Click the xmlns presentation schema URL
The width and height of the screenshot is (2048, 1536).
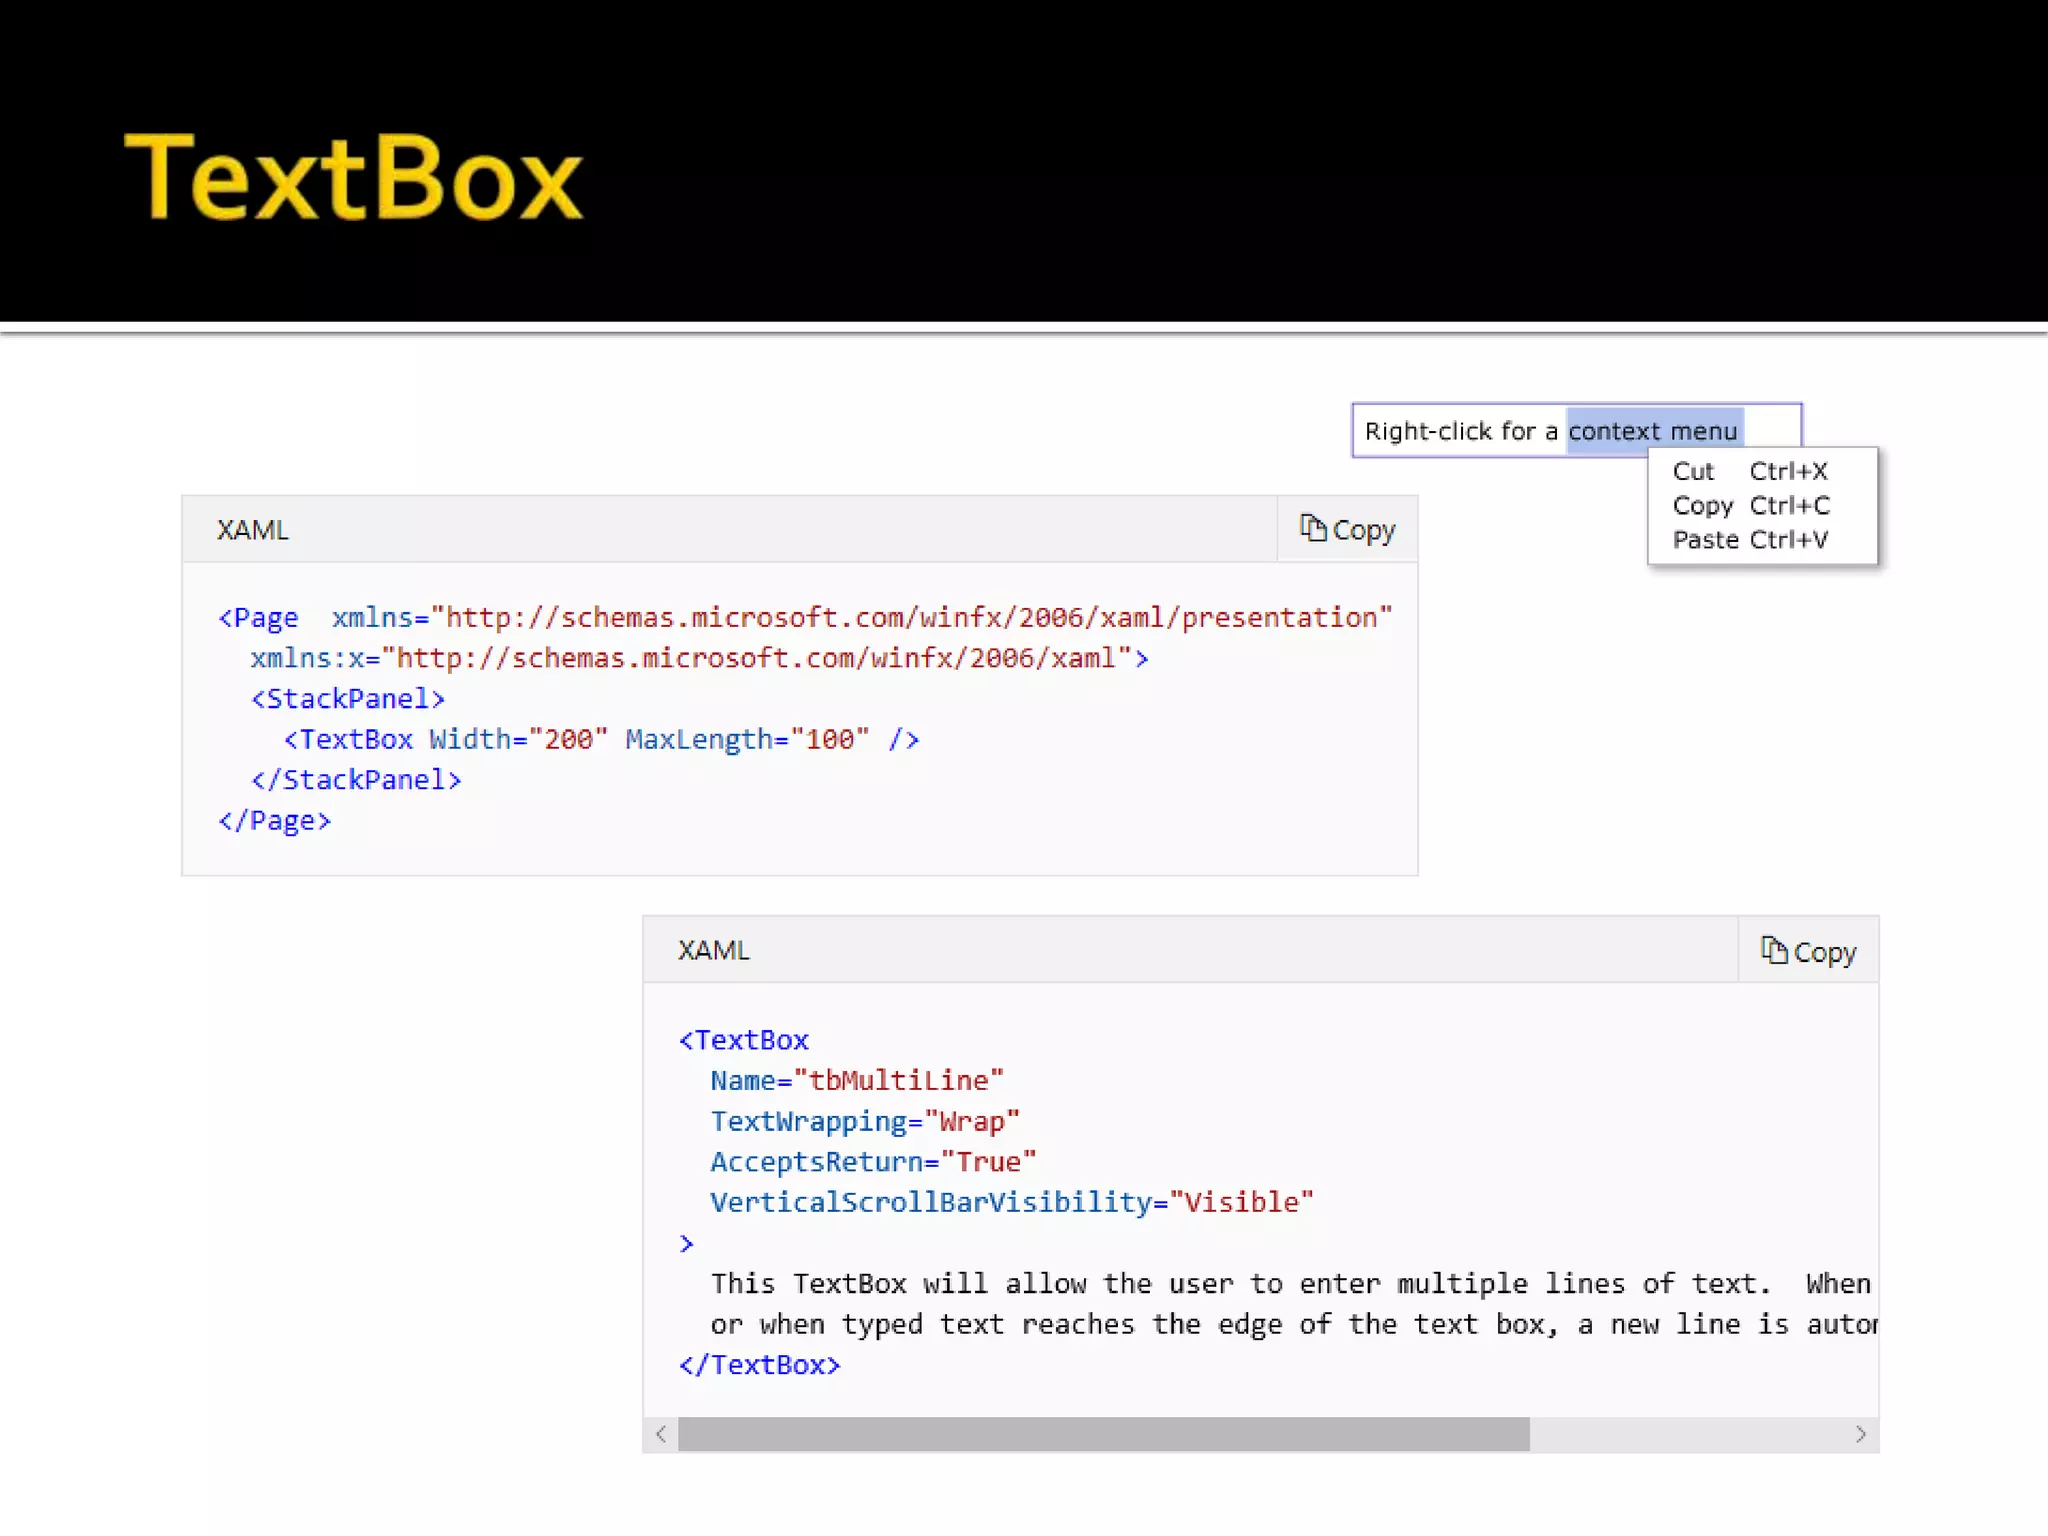click(917, 617)
